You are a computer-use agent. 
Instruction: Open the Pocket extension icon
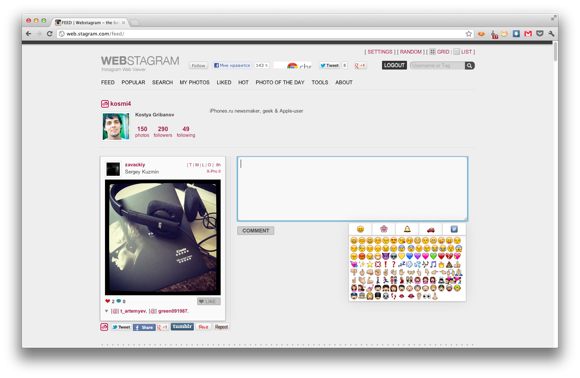[x=540, y=34]
